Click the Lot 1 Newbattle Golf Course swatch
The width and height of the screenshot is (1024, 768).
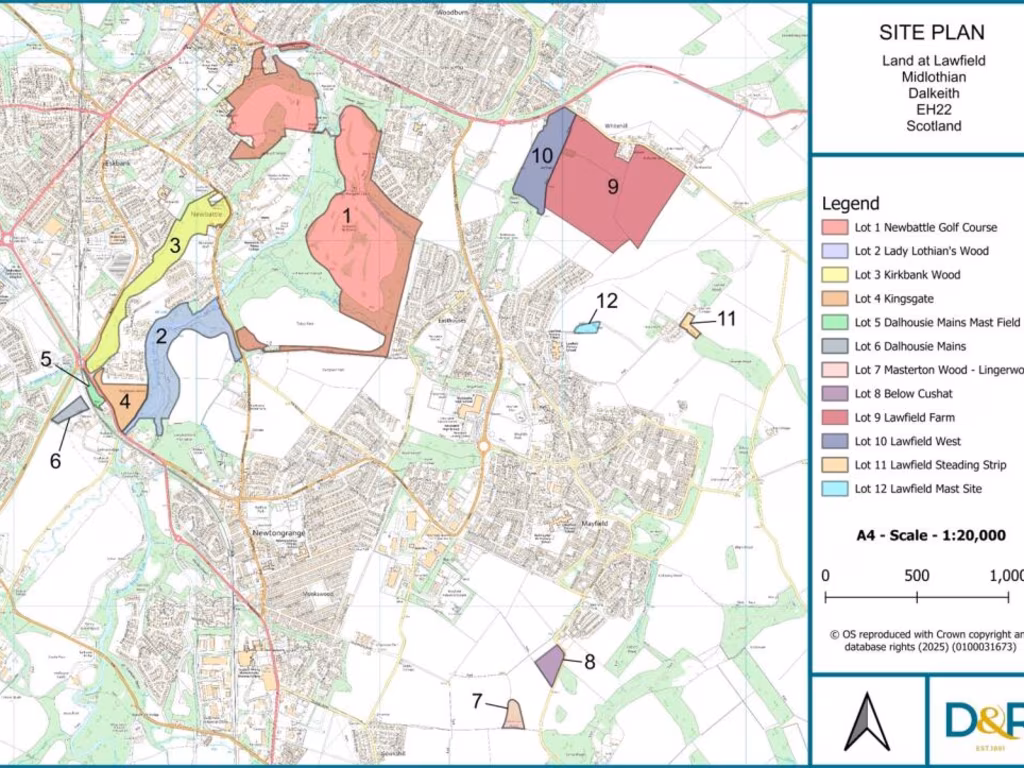(834, 227)
